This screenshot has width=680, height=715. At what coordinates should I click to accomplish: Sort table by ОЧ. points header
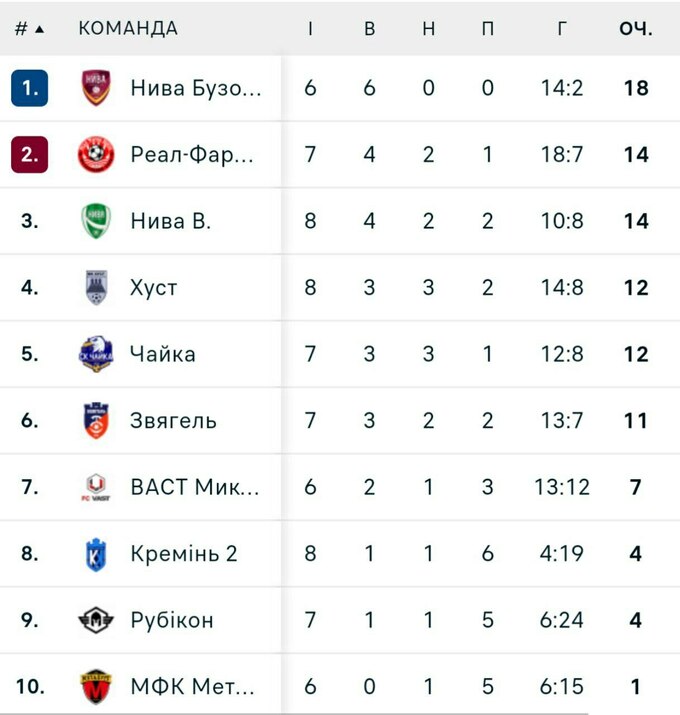click(x=635, y=28)
